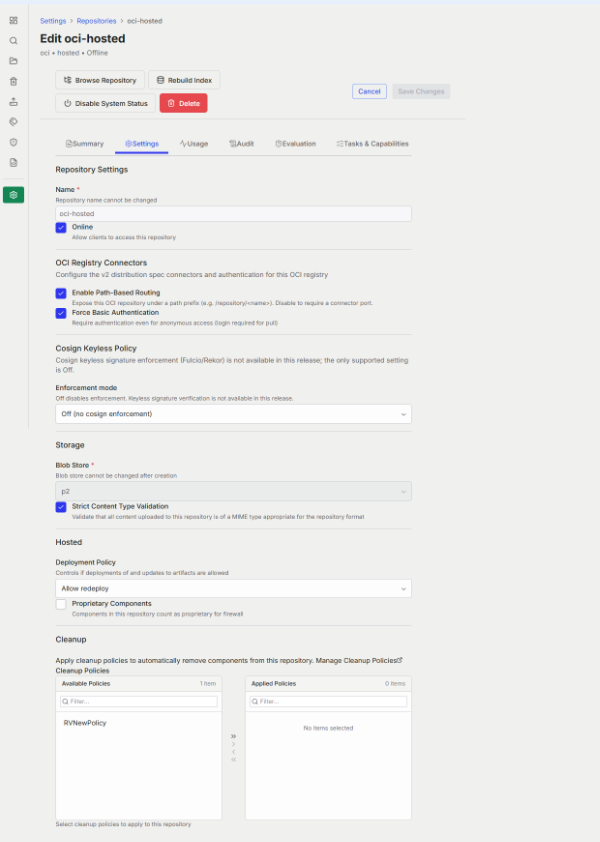Click the 'No items selected' text
The image size is (600, 842).
click(x=328, y=728)
